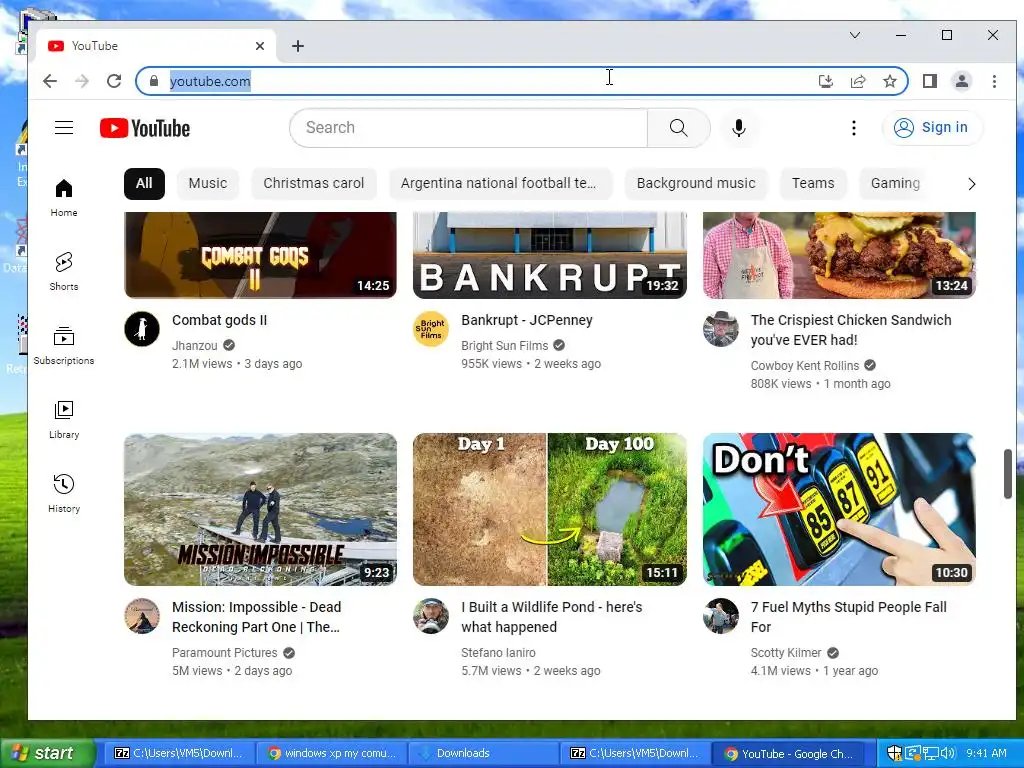Select Argentina national football team chip
This screenshot has height=768, width=1024.
coord(500,184)
